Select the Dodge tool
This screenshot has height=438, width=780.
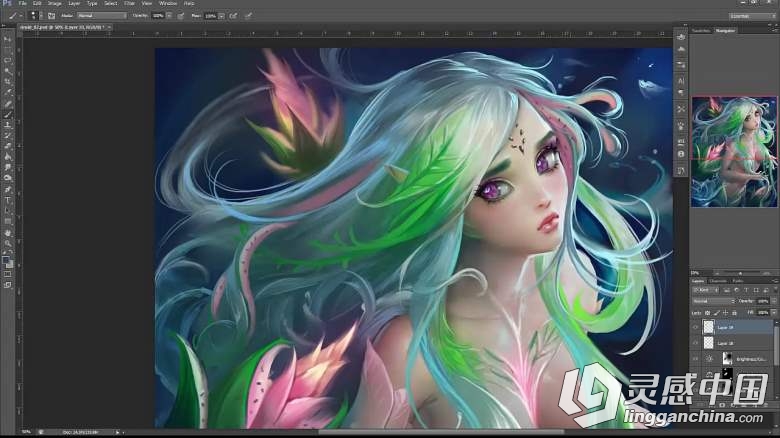[x=7, y=178]
